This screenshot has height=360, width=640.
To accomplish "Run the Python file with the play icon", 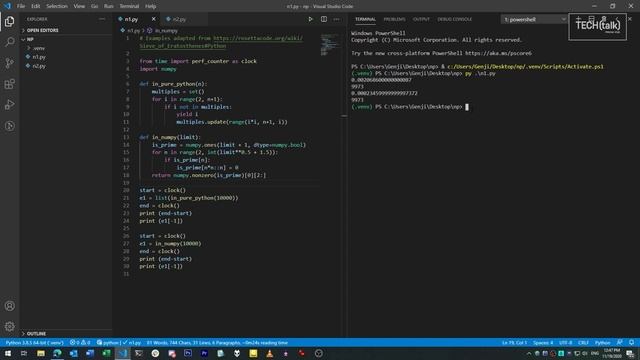I will tap(310, 19).
